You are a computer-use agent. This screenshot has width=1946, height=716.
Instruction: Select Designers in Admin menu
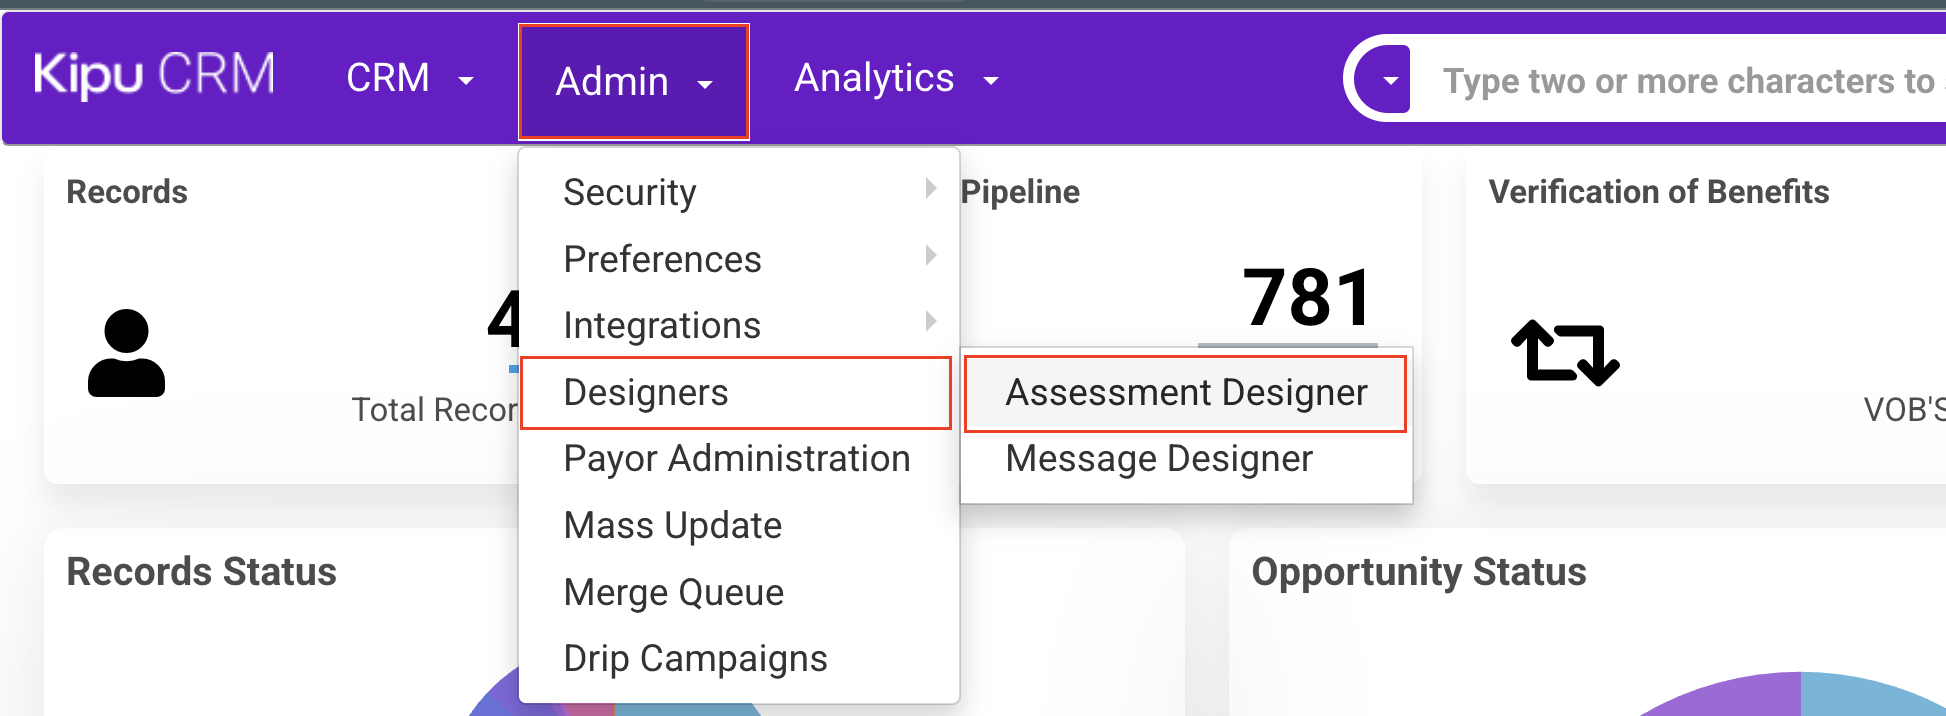[736, 392]
